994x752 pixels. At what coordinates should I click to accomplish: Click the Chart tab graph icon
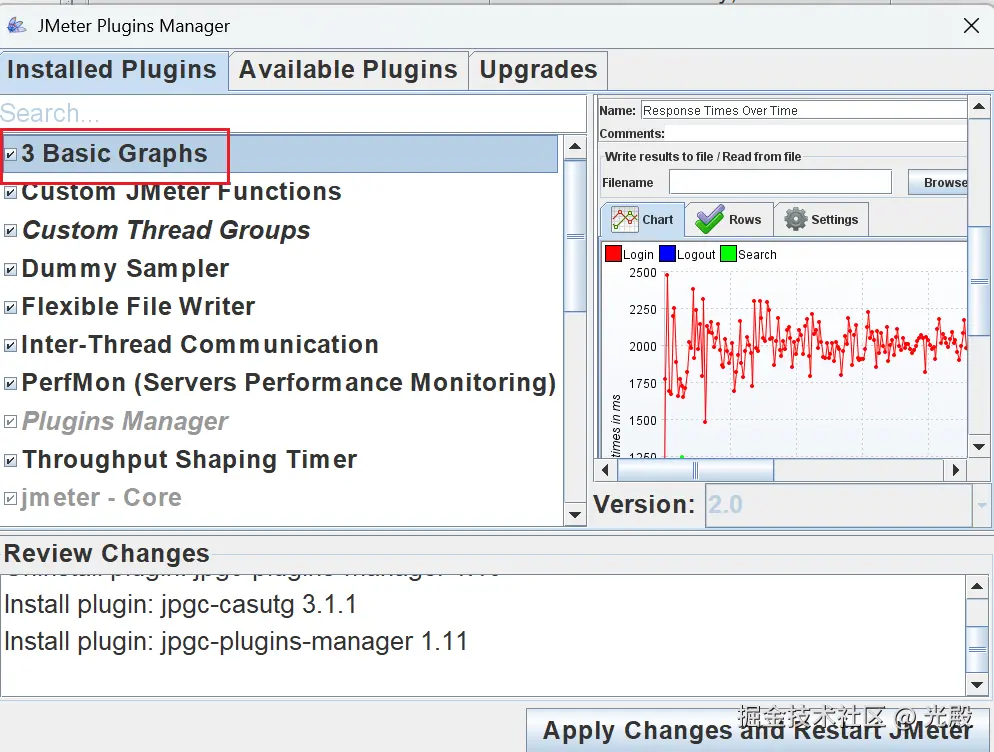click(x=624, y=219)
